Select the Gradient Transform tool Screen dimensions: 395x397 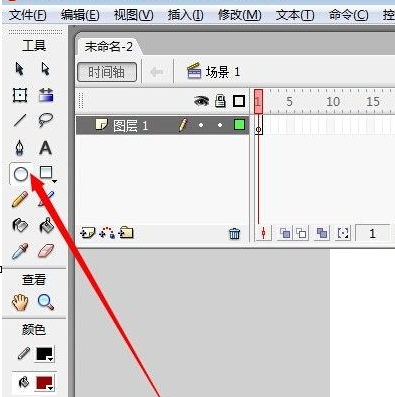pyautogui.click(x=46, y=95)
